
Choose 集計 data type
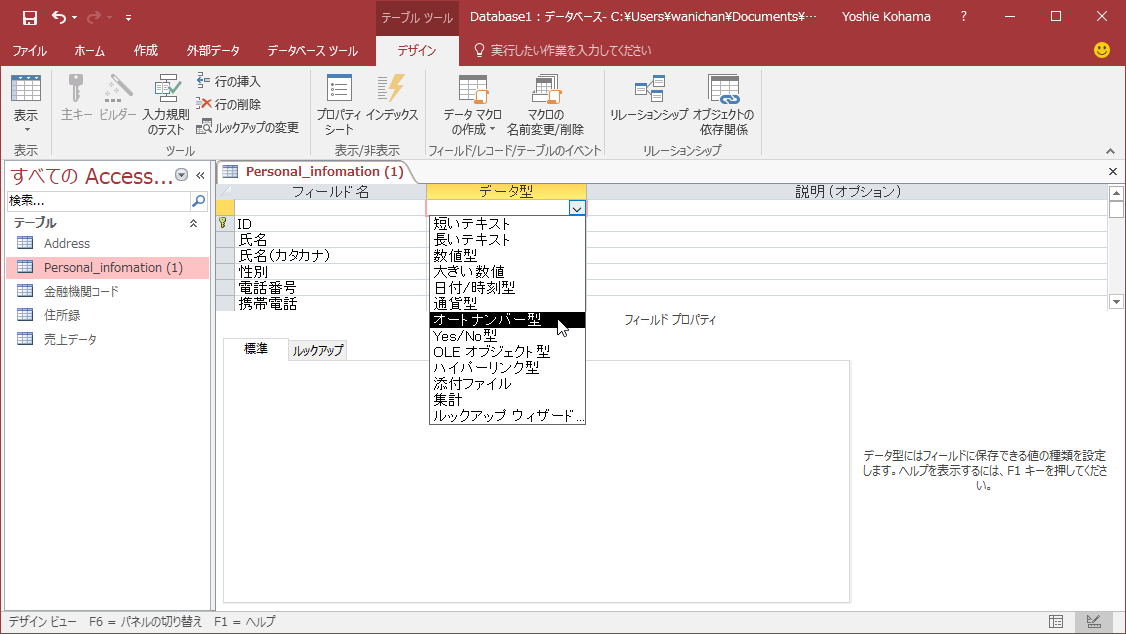(507, 400)
